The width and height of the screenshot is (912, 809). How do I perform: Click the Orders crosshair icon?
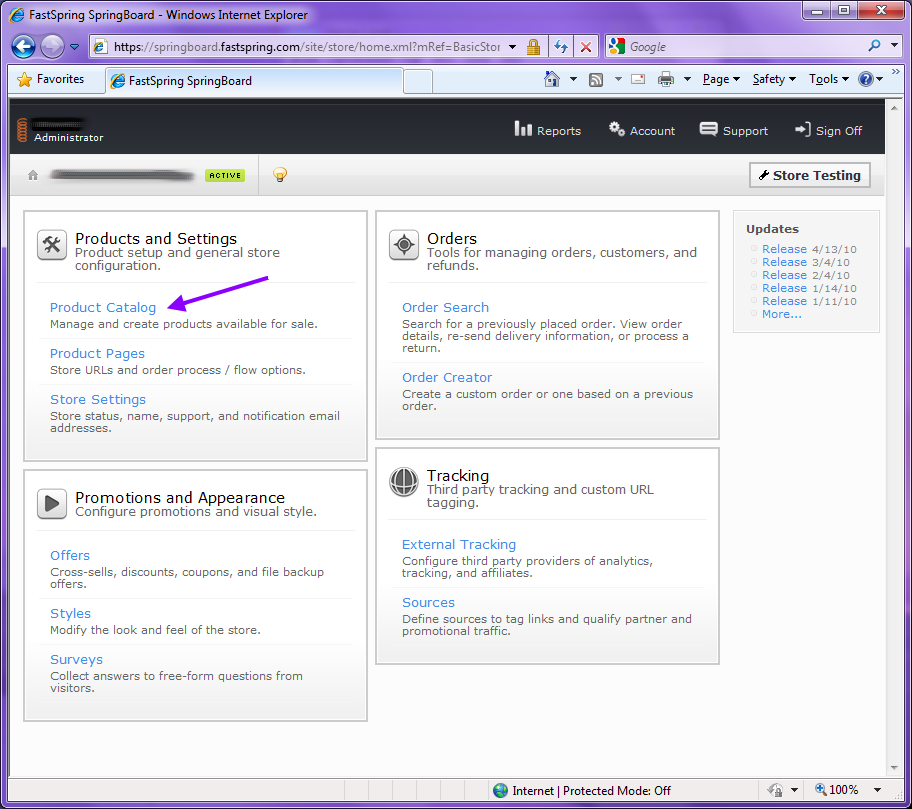pos(404,244)
